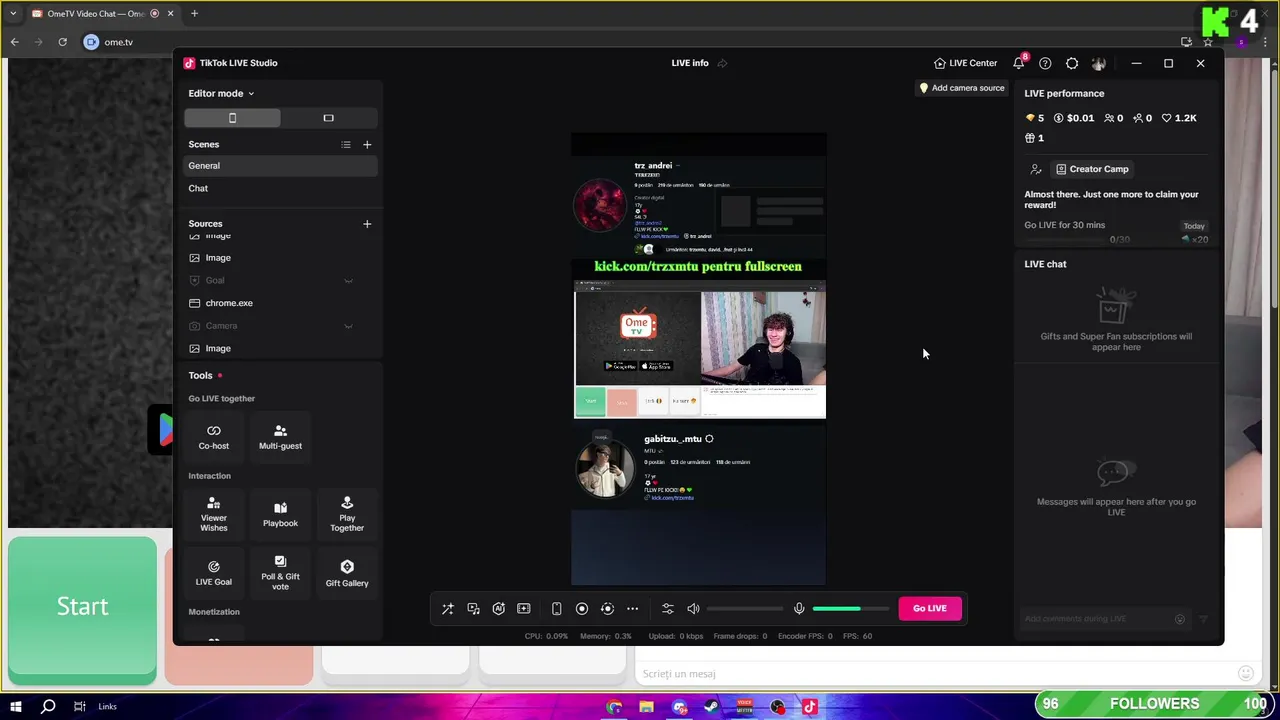The width and height of the screenshot is (1280, 720).
Task: Open the Scenes list view icon
Action: (x=346, y=145)
